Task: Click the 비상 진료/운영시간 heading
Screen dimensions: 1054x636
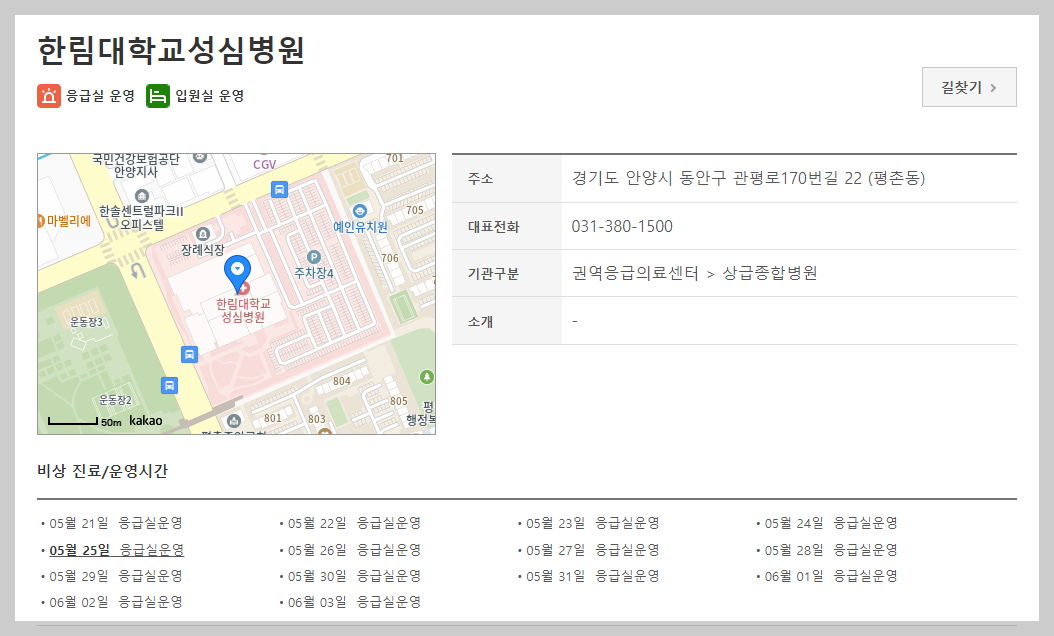Action: [x=102, y=471]
